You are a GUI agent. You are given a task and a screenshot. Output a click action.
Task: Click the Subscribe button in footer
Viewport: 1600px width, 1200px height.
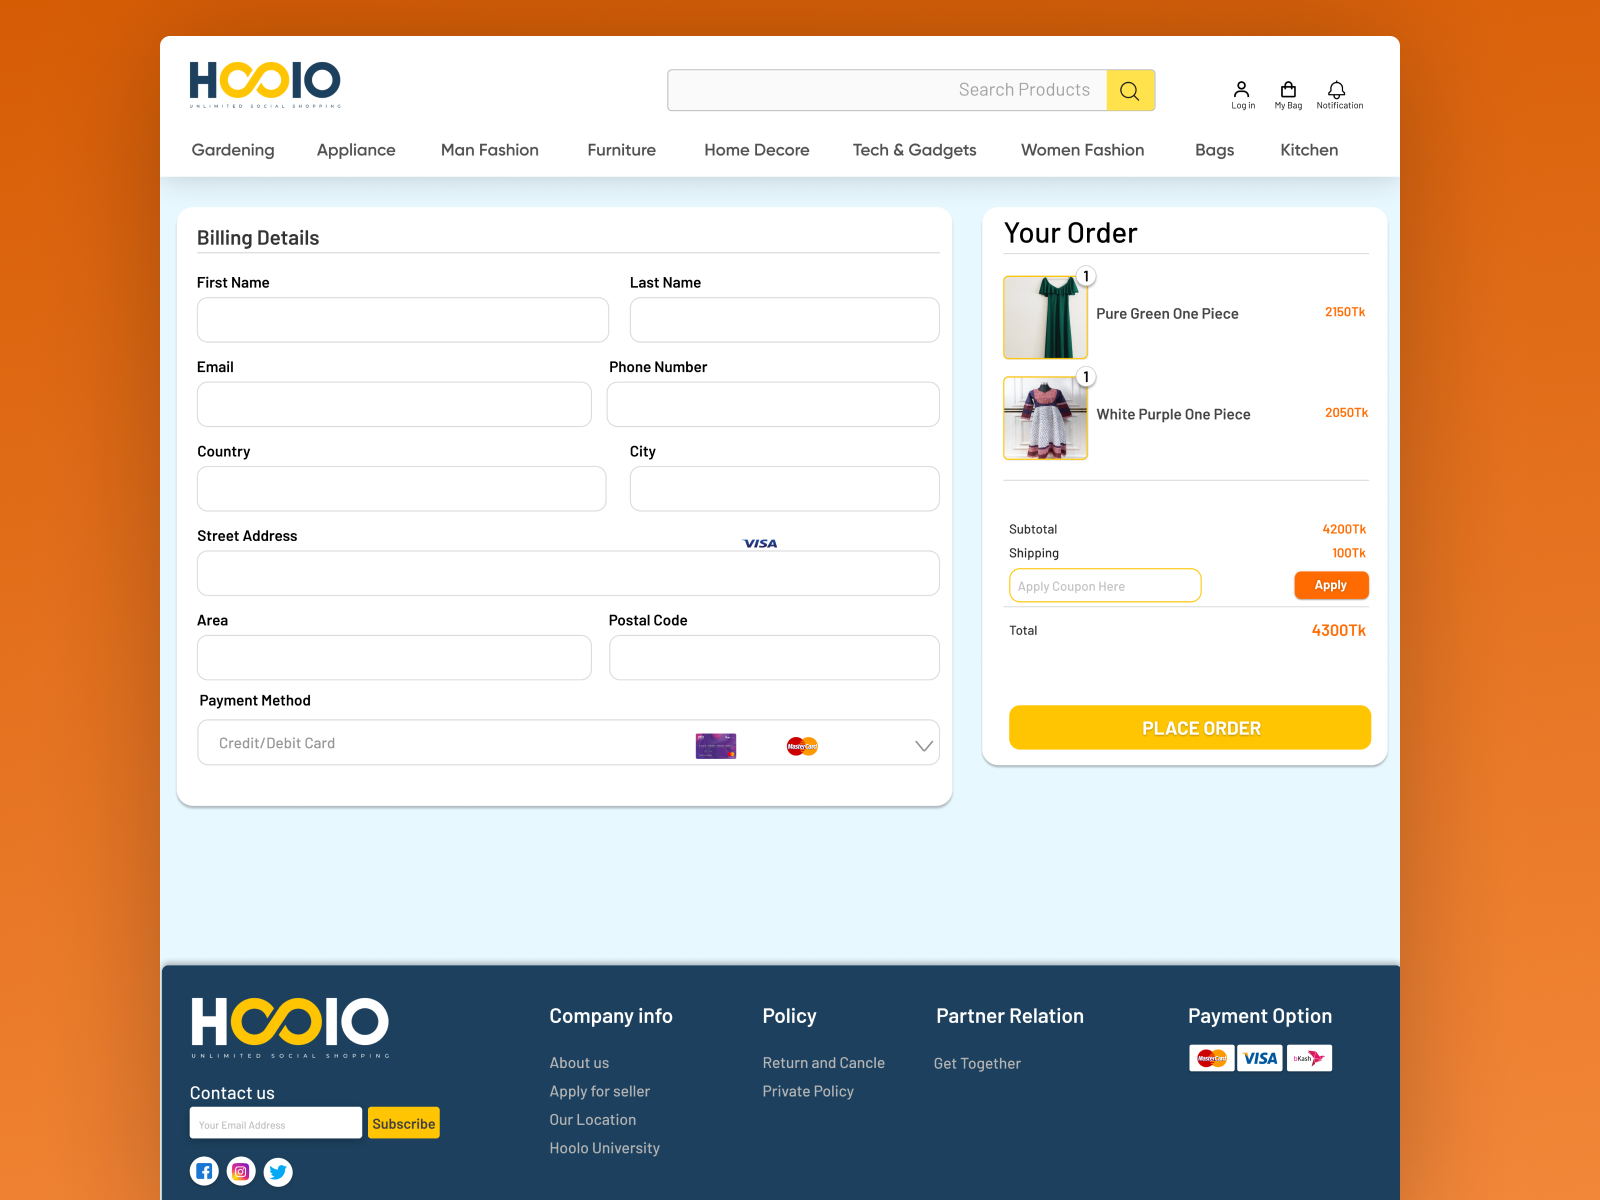pyautogui.click(x=403, y=1122)
